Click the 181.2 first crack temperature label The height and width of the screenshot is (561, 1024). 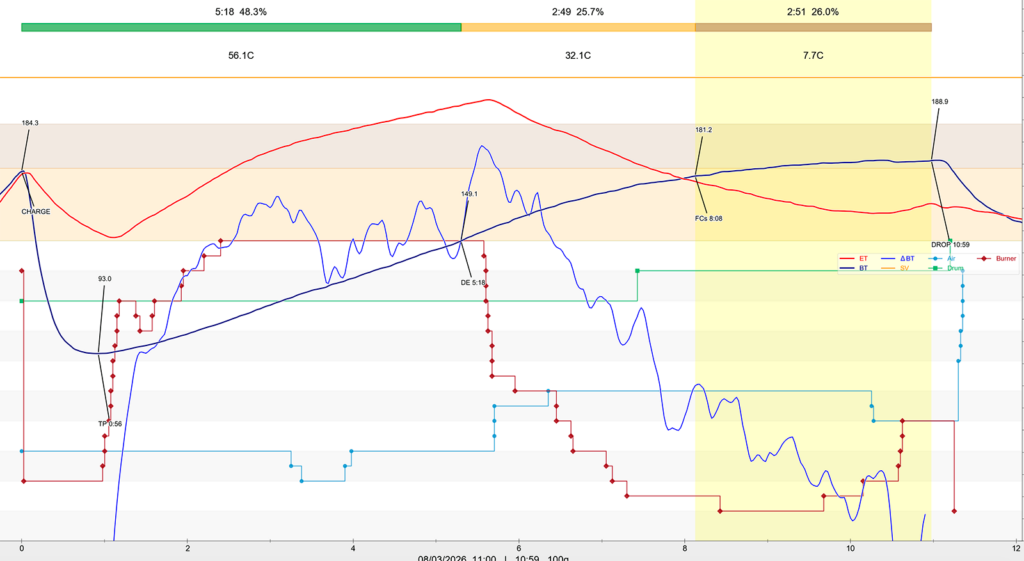tap(704, 130)
